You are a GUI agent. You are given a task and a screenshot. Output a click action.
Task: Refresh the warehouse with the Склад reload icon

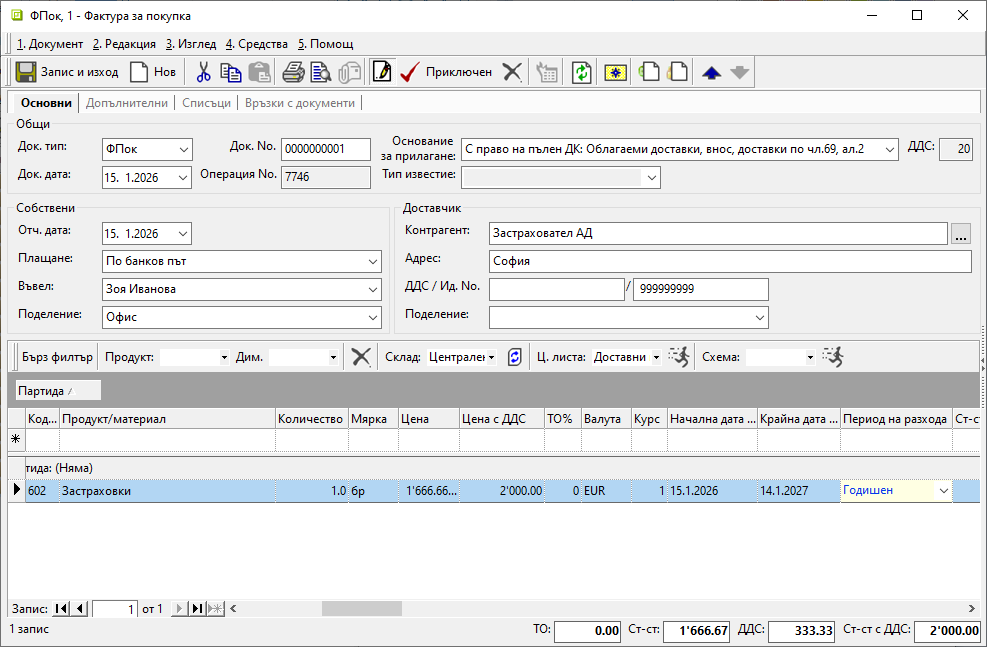515,357
